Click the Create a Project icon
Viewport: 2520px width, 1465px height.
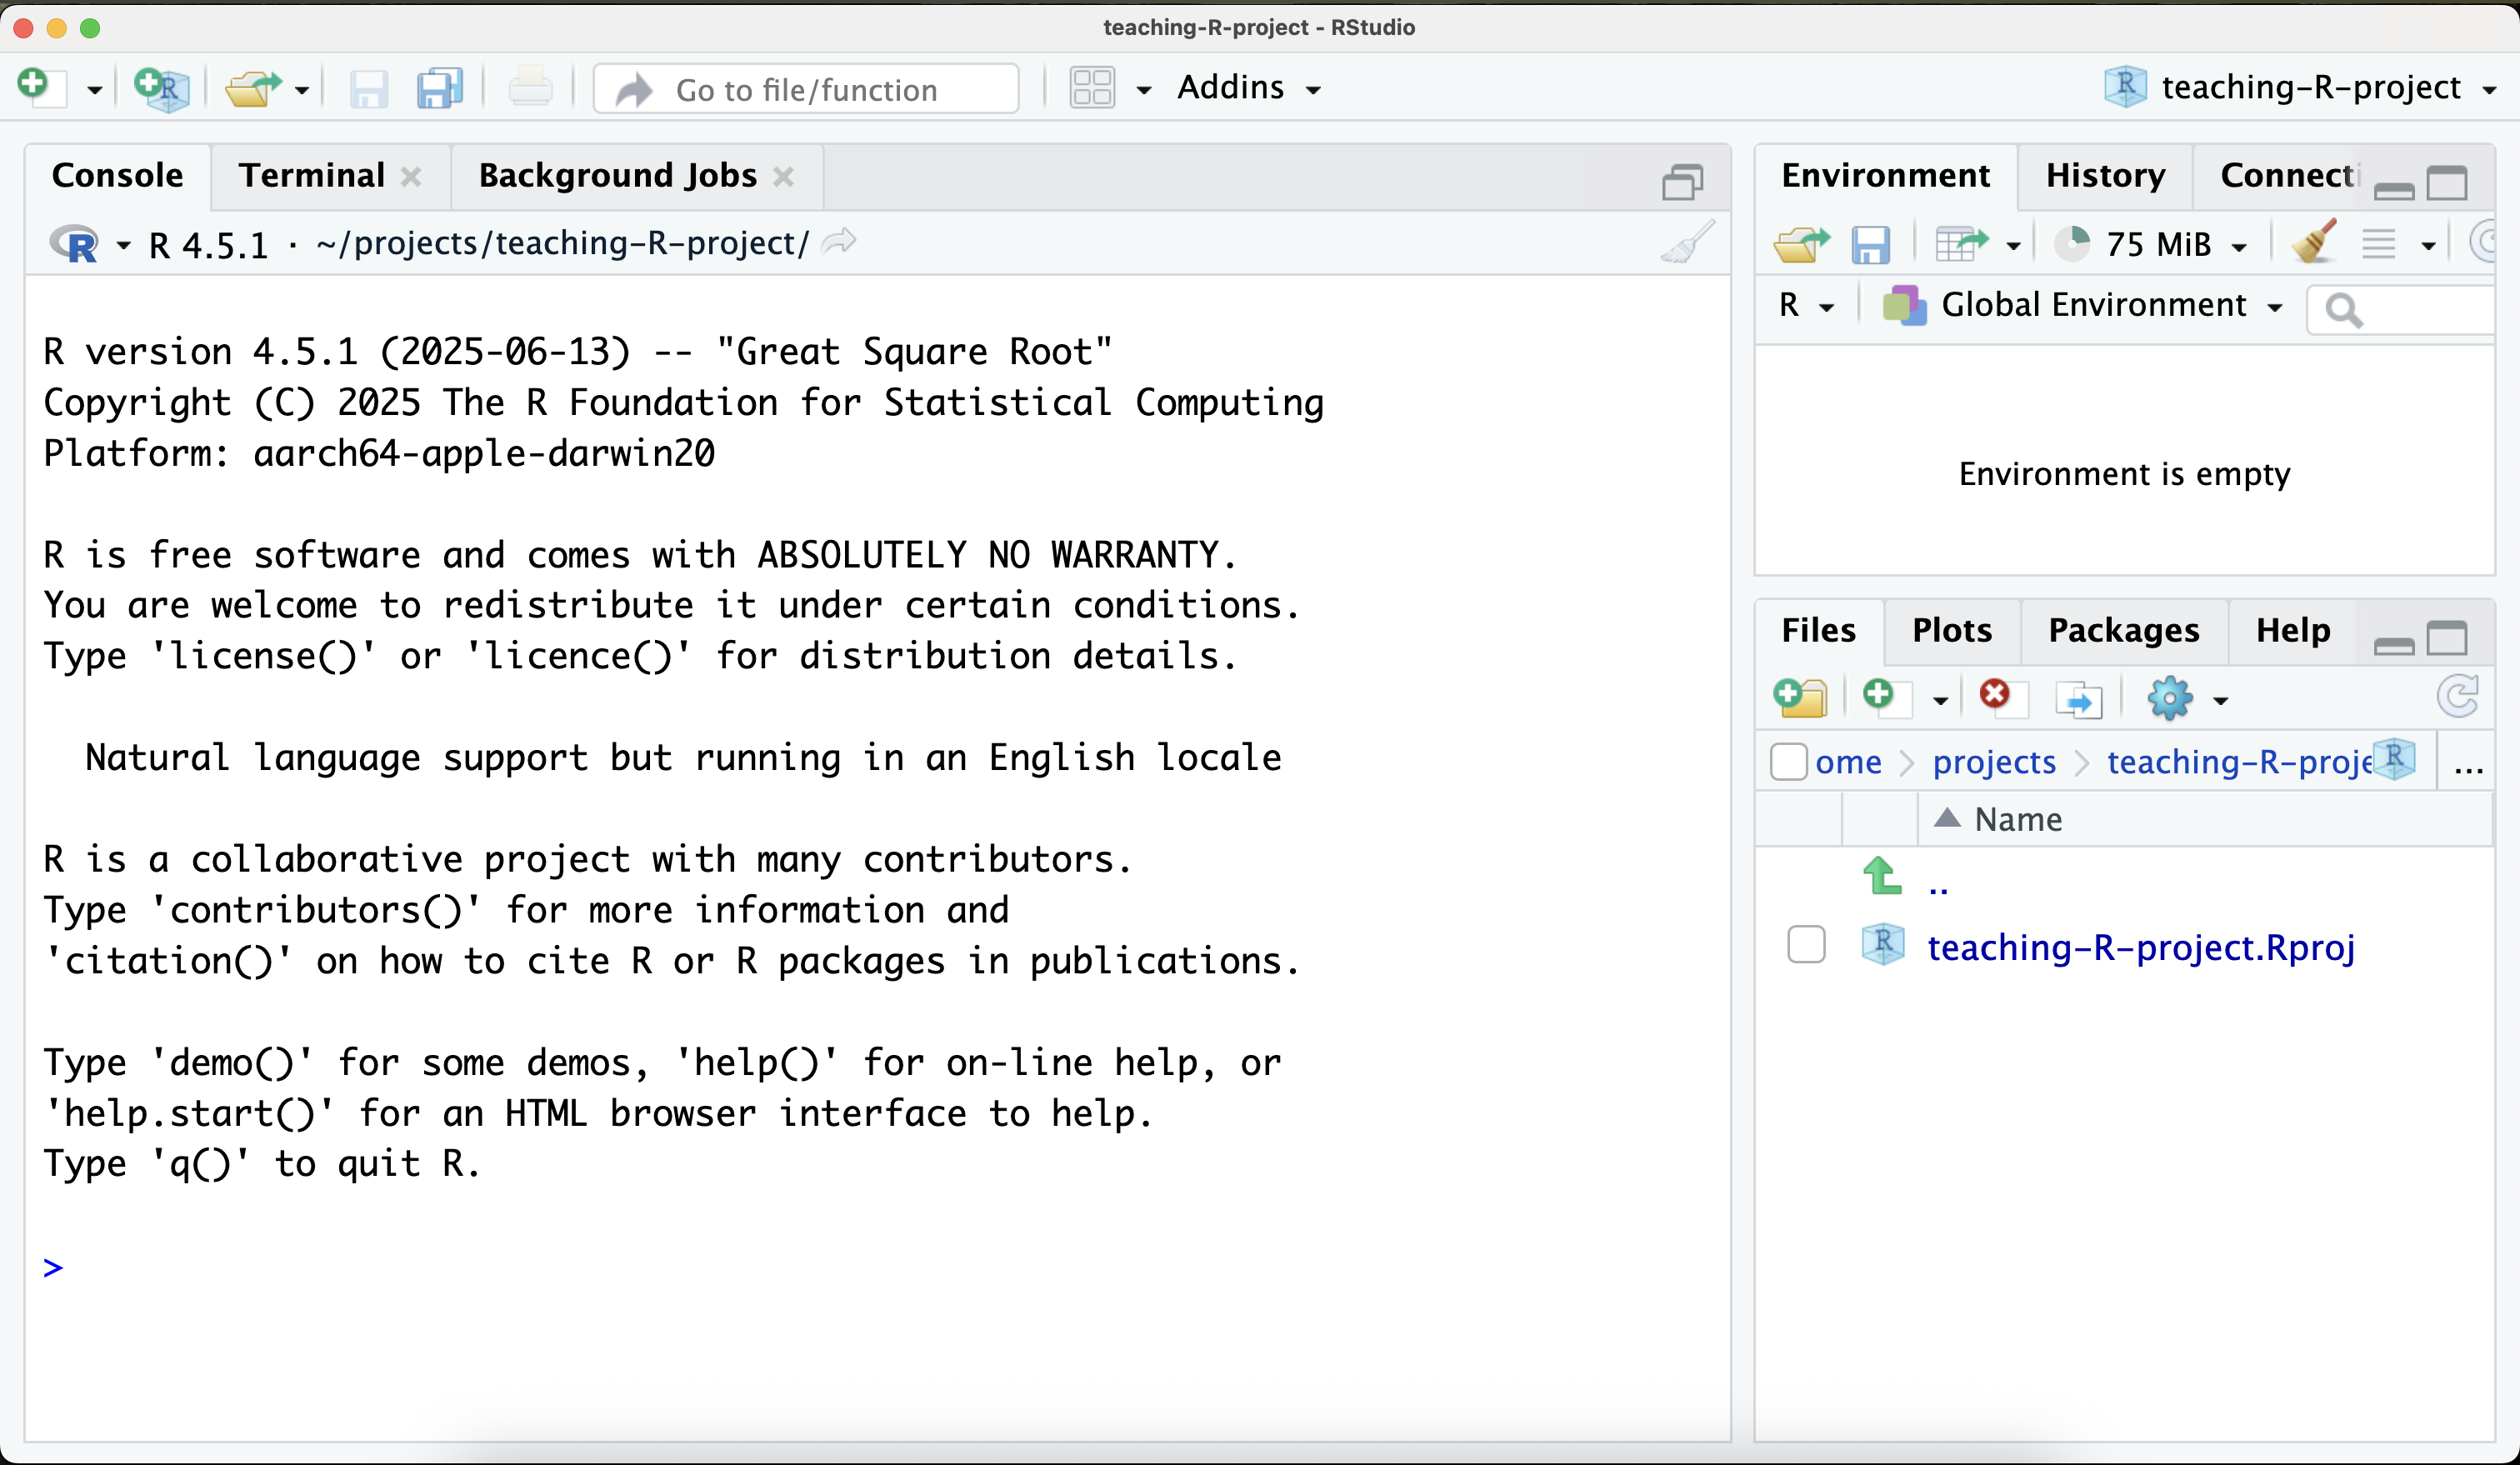click(162, 88)
